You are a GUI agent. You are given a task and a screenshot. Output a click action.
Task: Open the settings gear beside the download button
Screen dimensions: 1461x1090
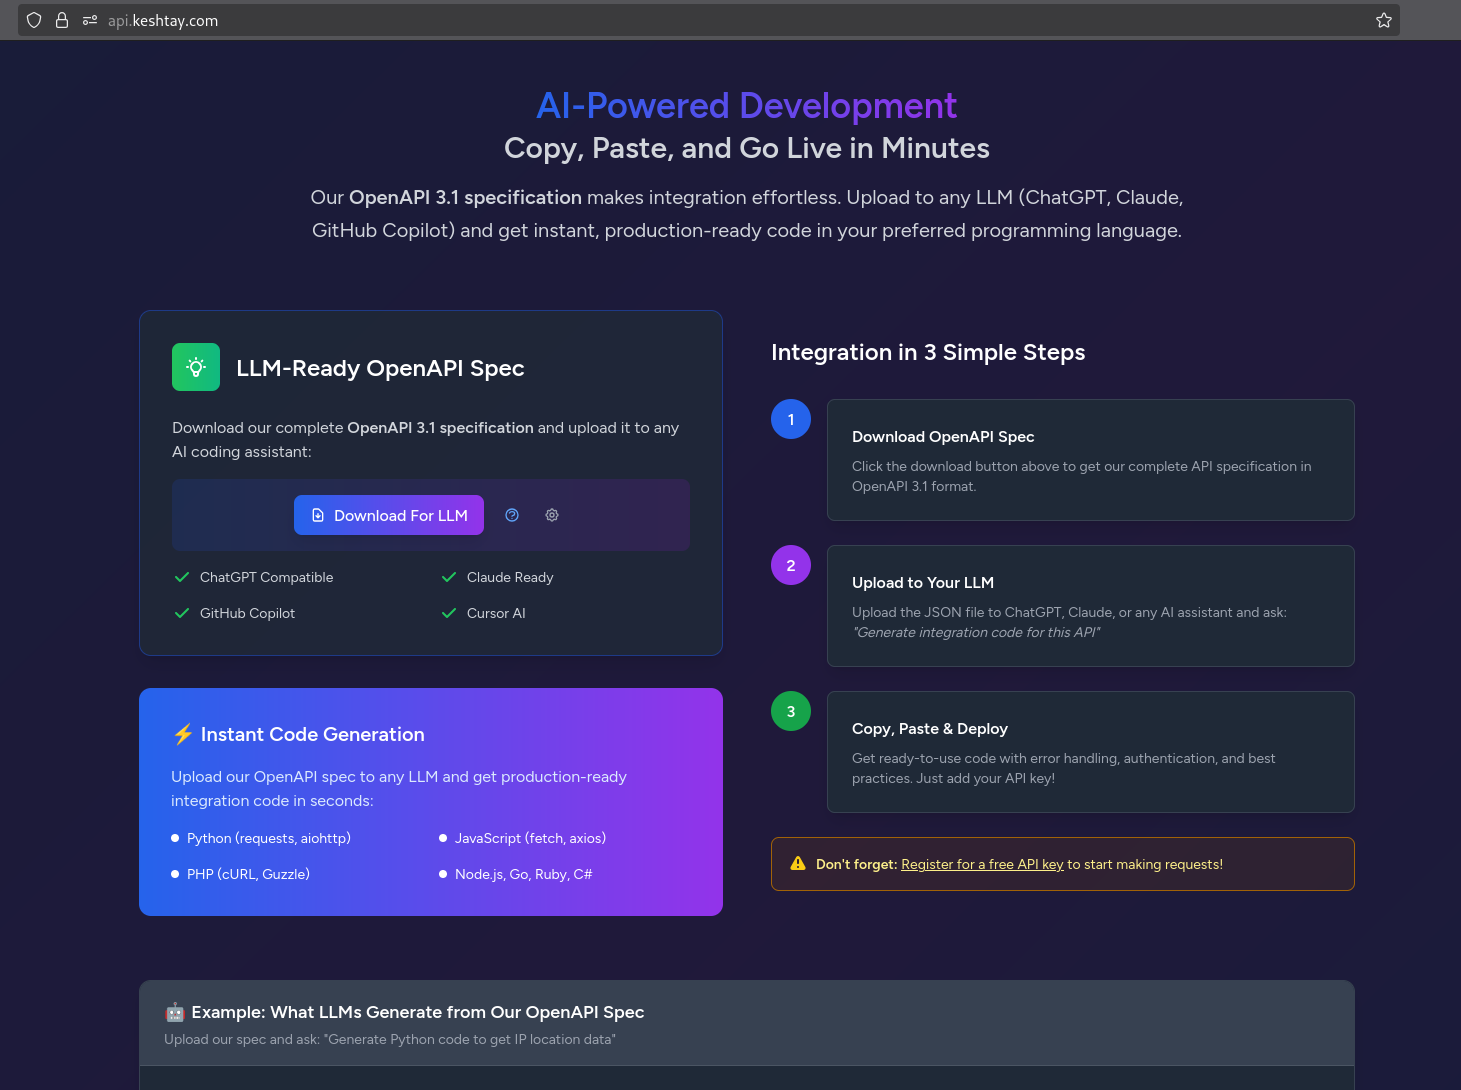click(x=552, y=515)
